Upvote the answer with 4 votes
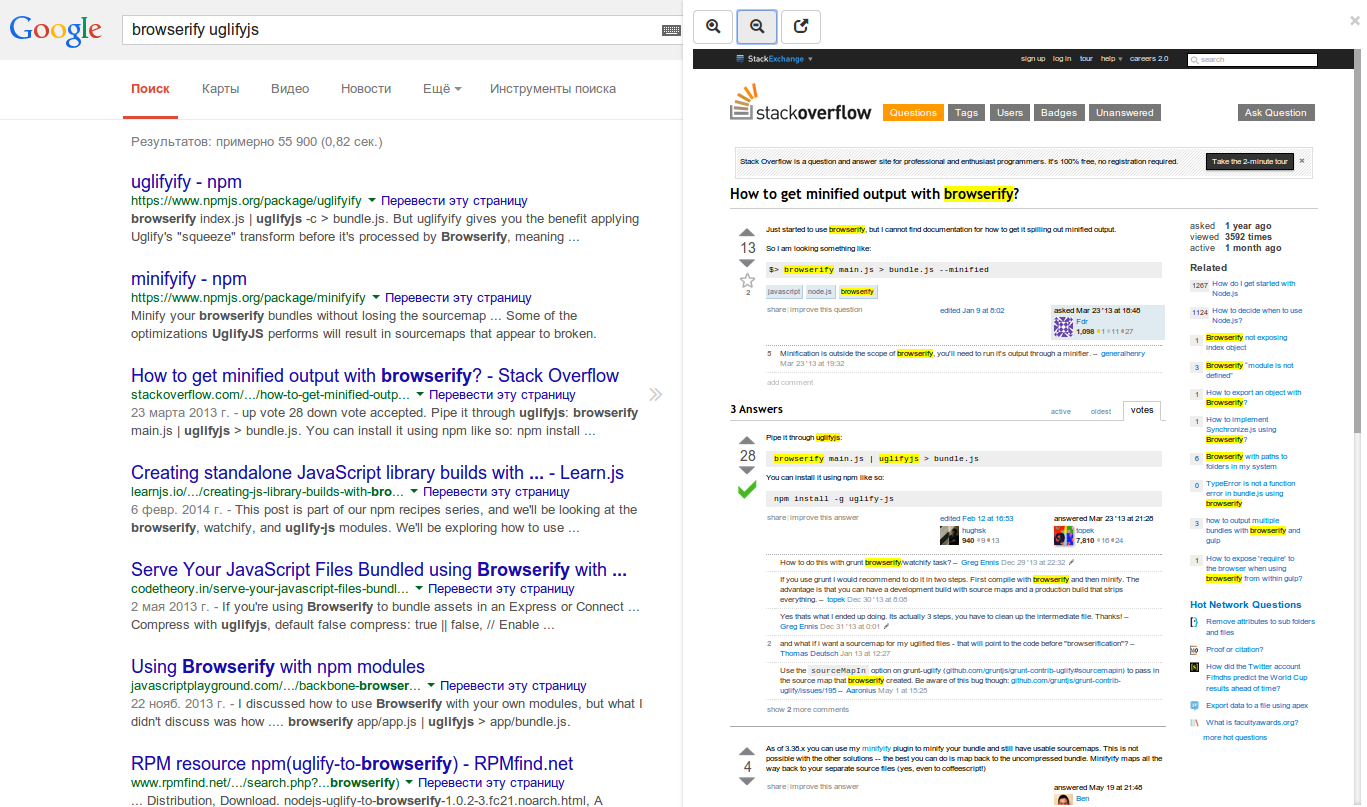1367x807 pixels. (x=747, y=752)
